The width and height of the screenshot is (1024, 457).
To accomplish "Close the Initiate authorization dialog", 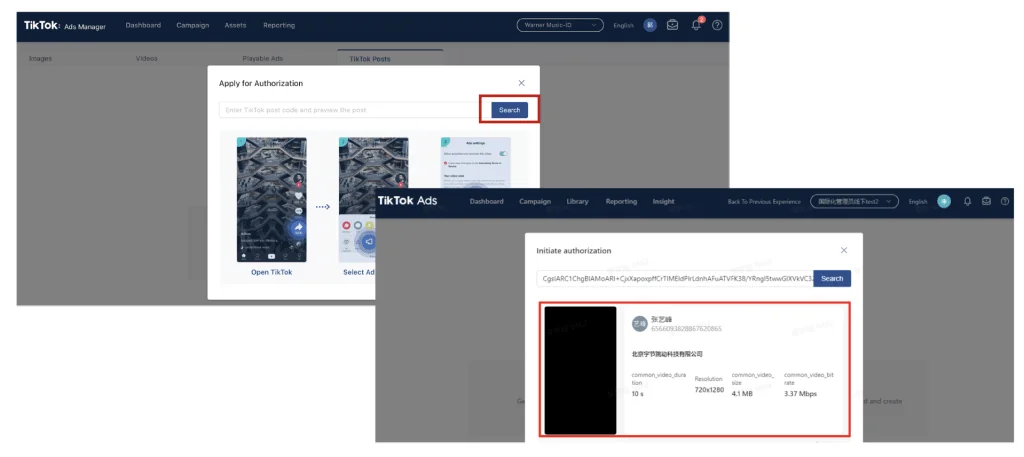I will [844, 250].
